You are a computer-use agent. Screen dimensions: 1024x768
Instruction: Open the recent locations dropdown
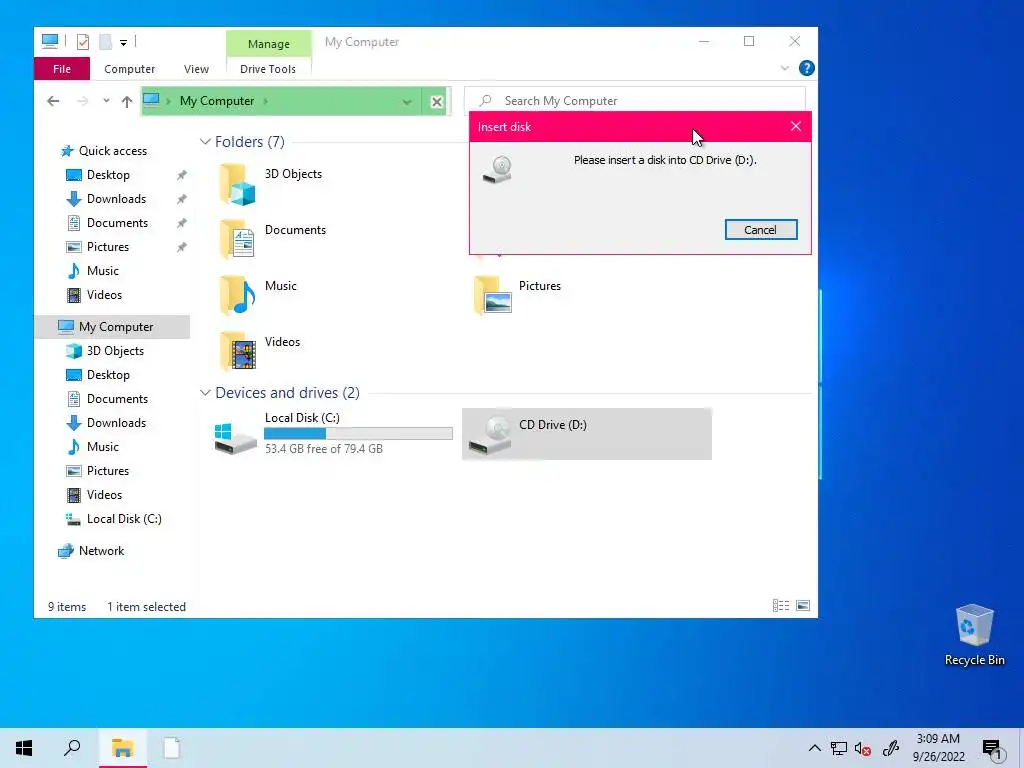point(106,101)
